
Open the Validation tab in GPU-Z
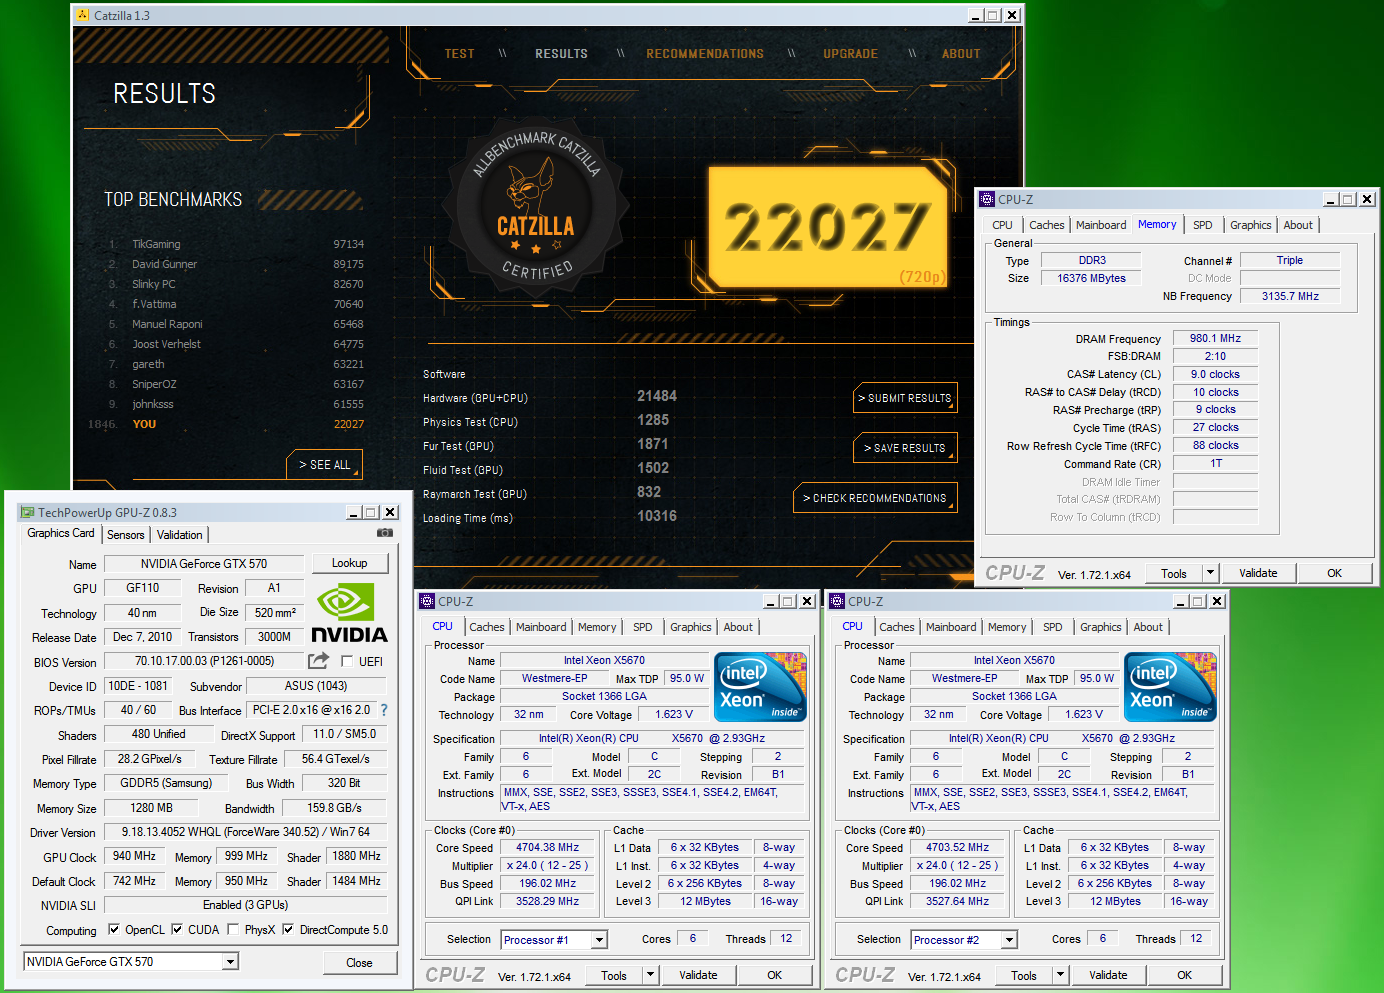coord(180,535)
